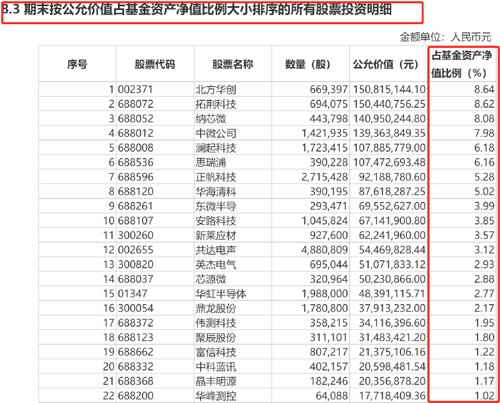Select stock name 澜起科技
The width and height of the screenshot is (500, 403).
pos(216,148)
